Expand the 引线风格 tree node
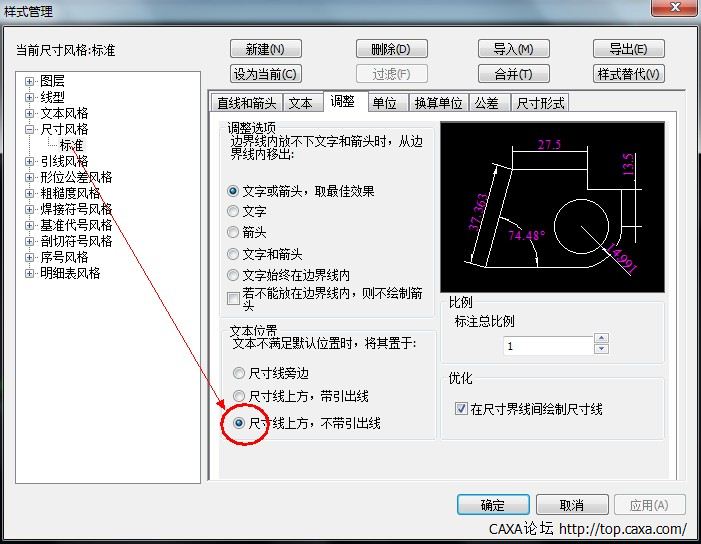The width and height of the screenshot is (701, 544). click(x=30, y=161)
